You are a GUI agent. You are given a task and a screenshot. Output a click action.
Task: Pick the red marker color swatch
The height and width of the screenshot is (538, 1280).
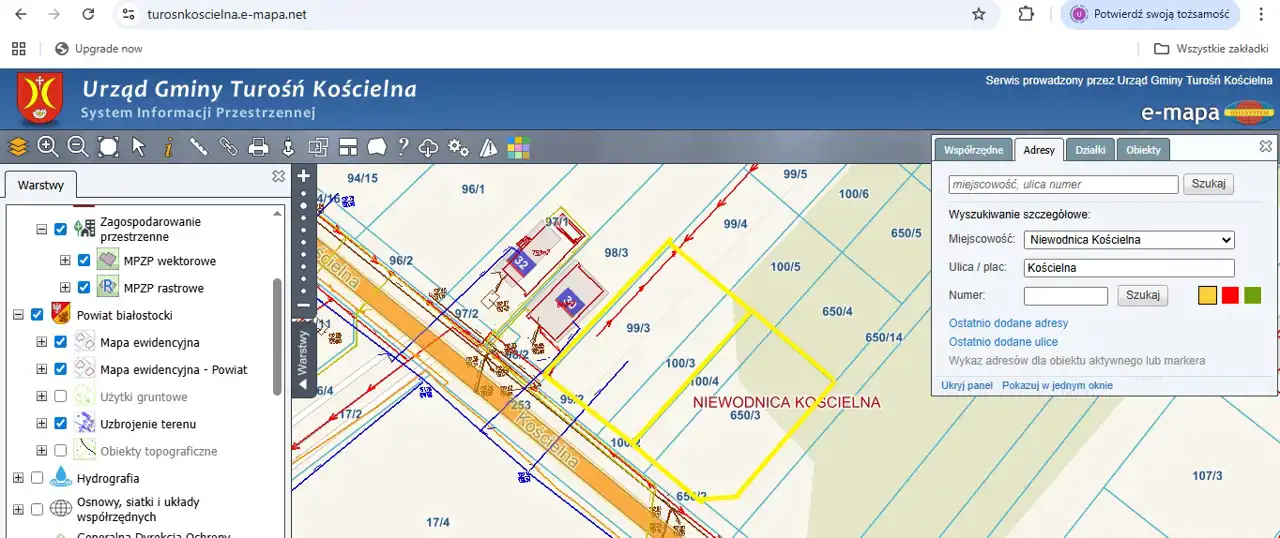[1230, 295]
